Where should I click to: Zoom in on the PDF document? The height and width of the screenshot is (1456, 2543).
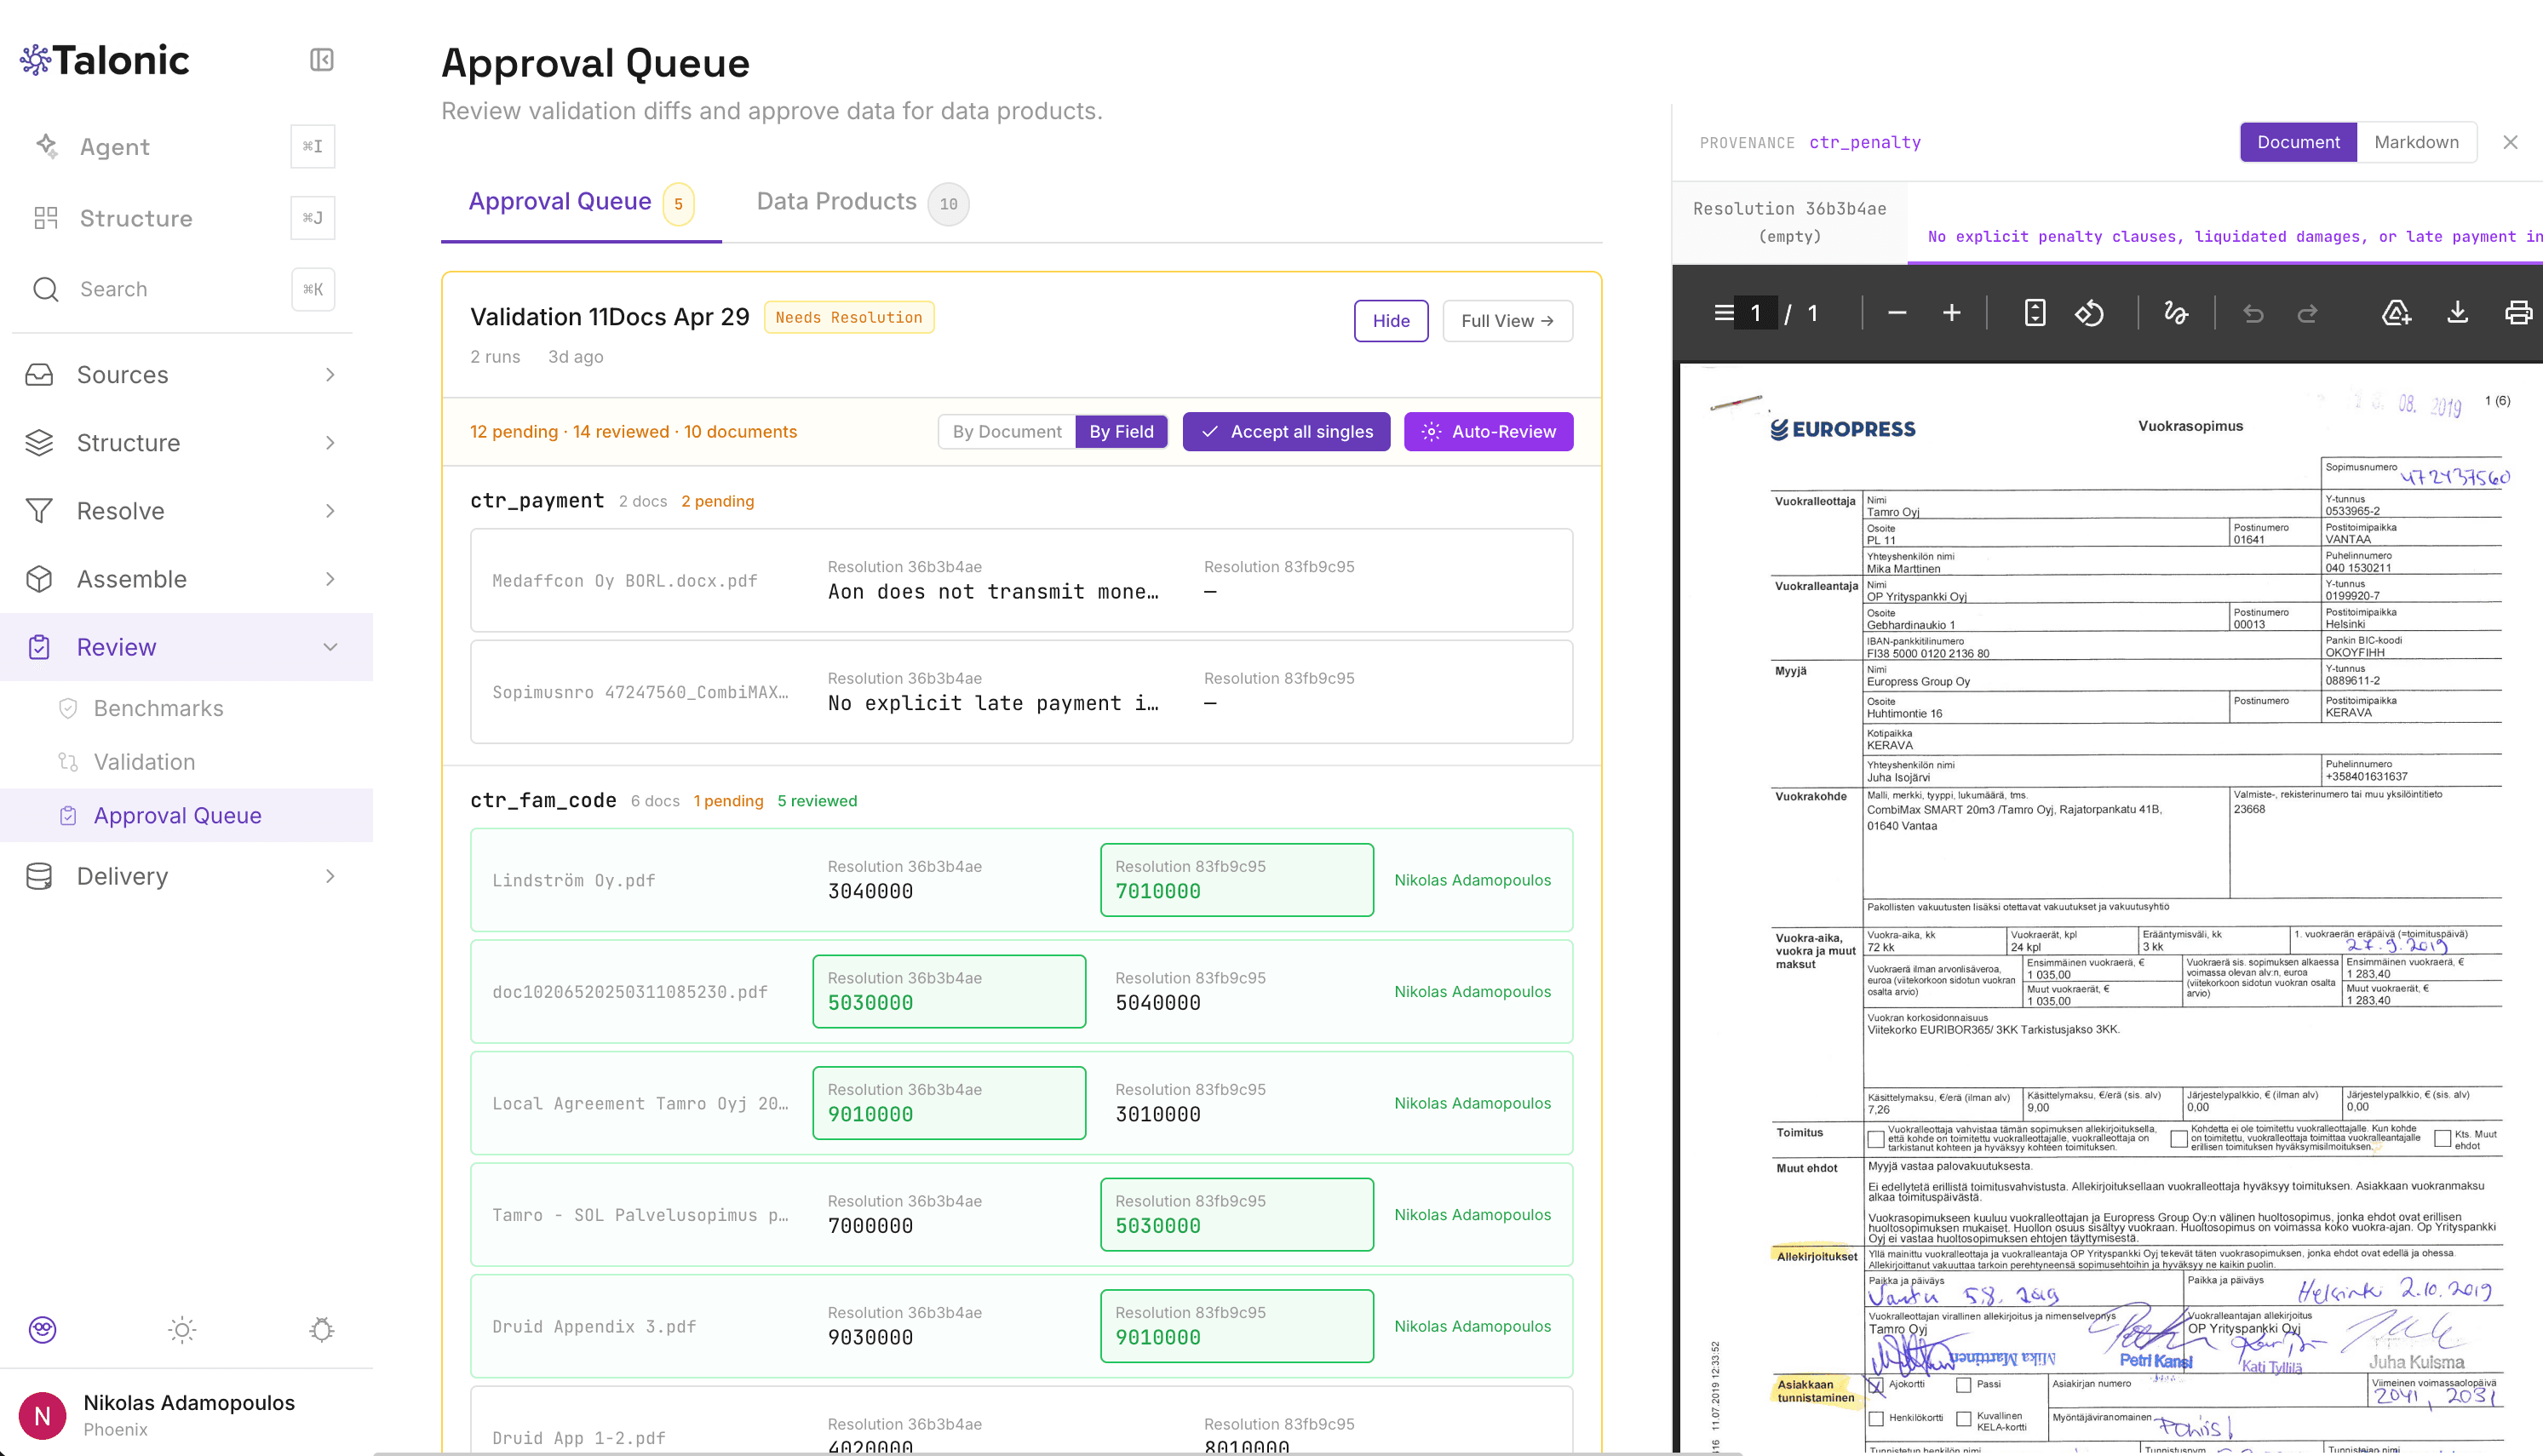[1952, 313]
